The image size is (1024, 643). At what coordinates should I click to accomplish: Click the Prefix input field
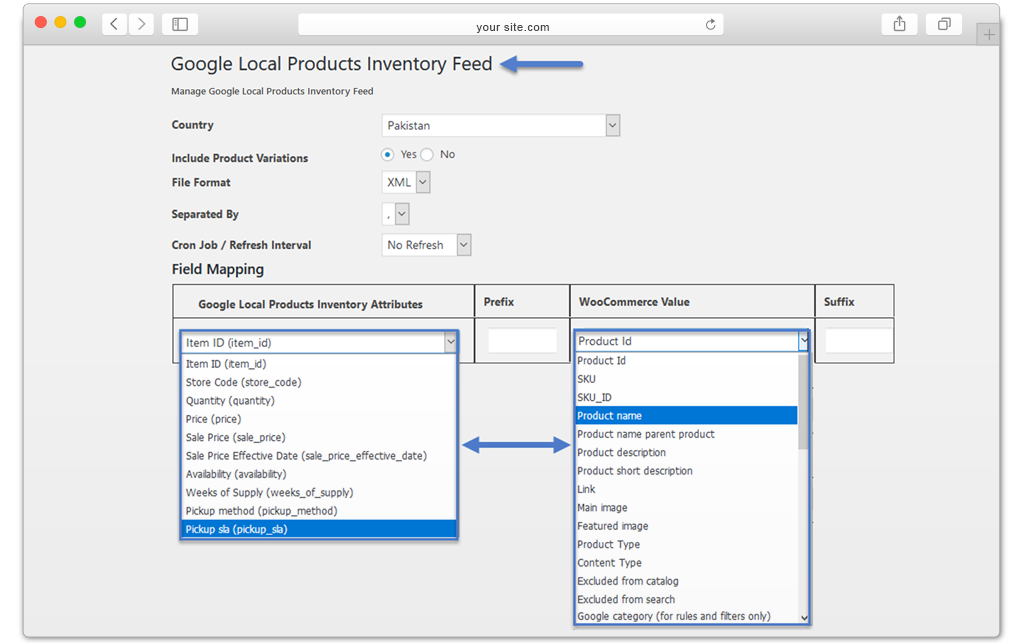tap(522, 341)
